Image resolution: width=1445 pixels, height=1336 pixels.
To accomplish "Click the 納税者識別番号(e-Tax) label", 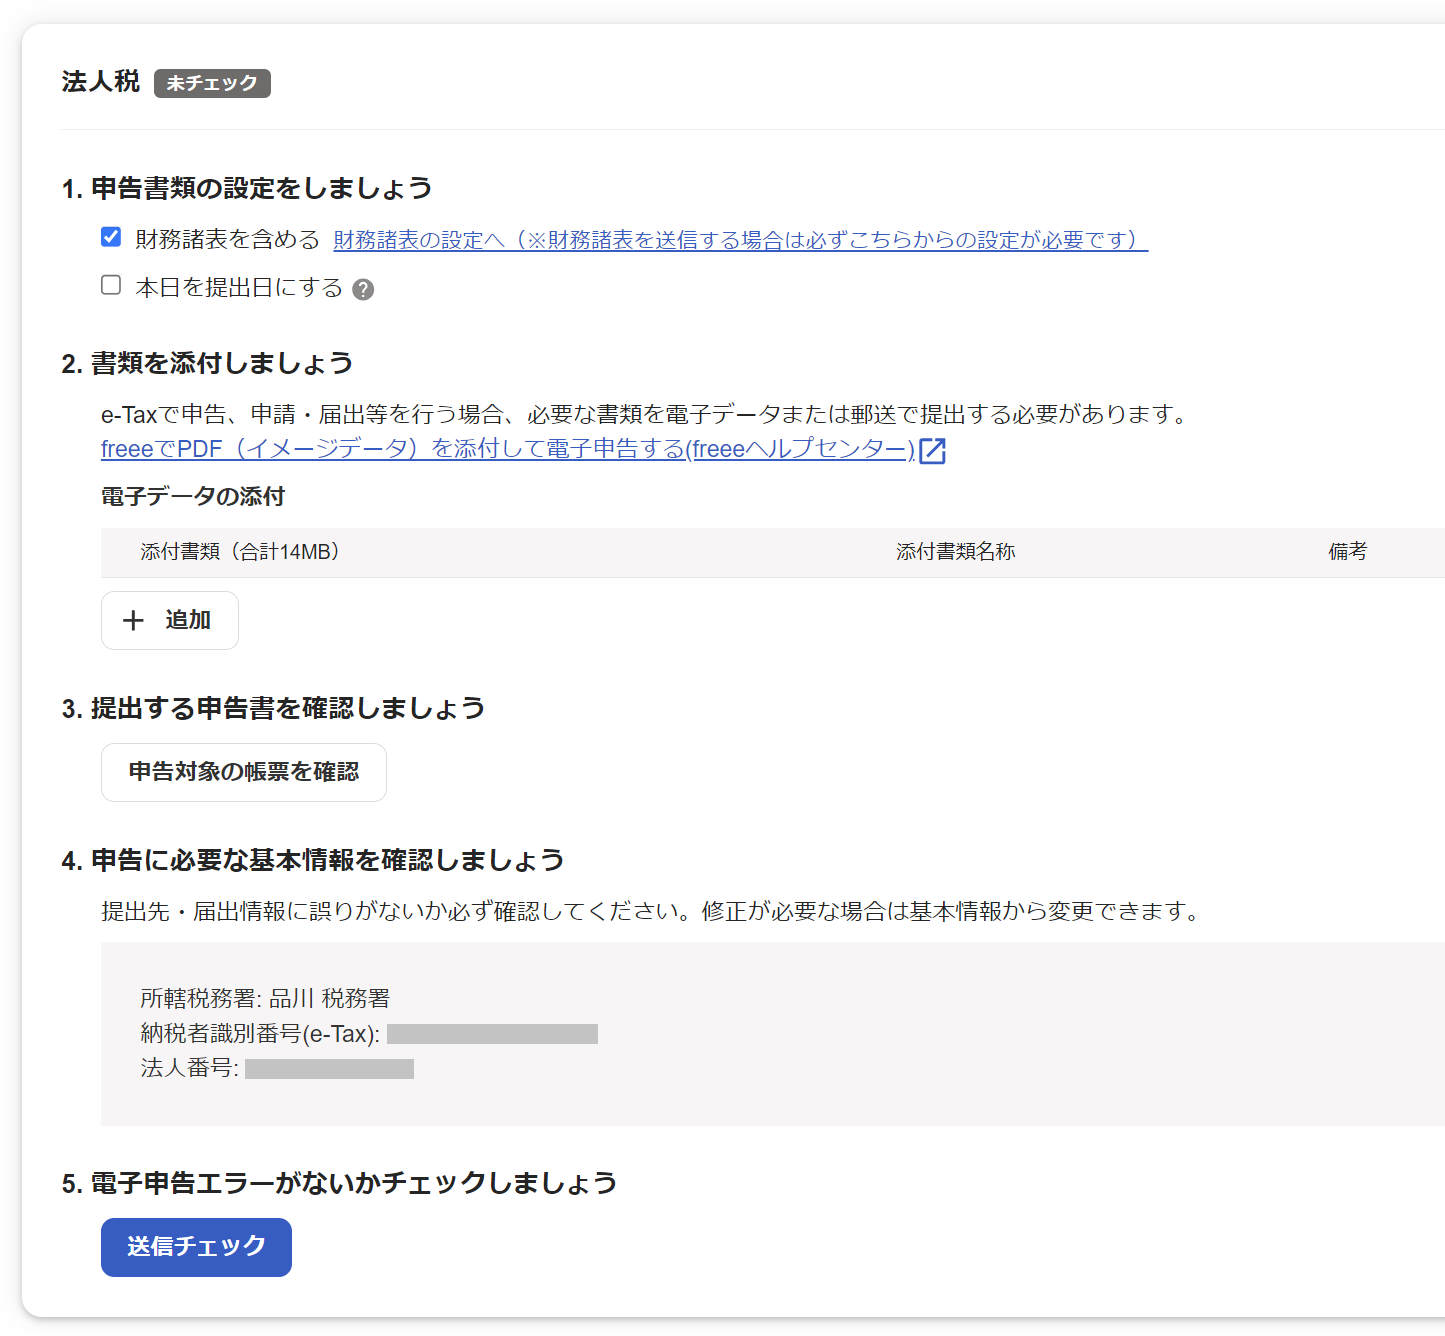I will coord(260,1034).
